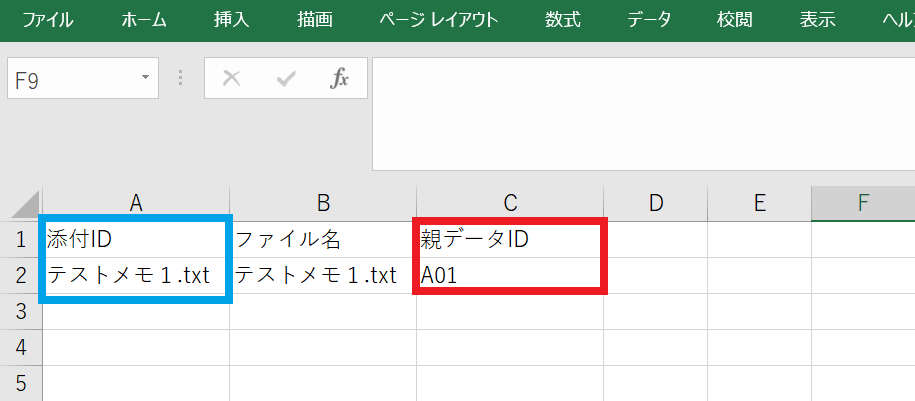Click inside the formula bar input
Viewport: 915px width, 401px height.
(640, 112)
